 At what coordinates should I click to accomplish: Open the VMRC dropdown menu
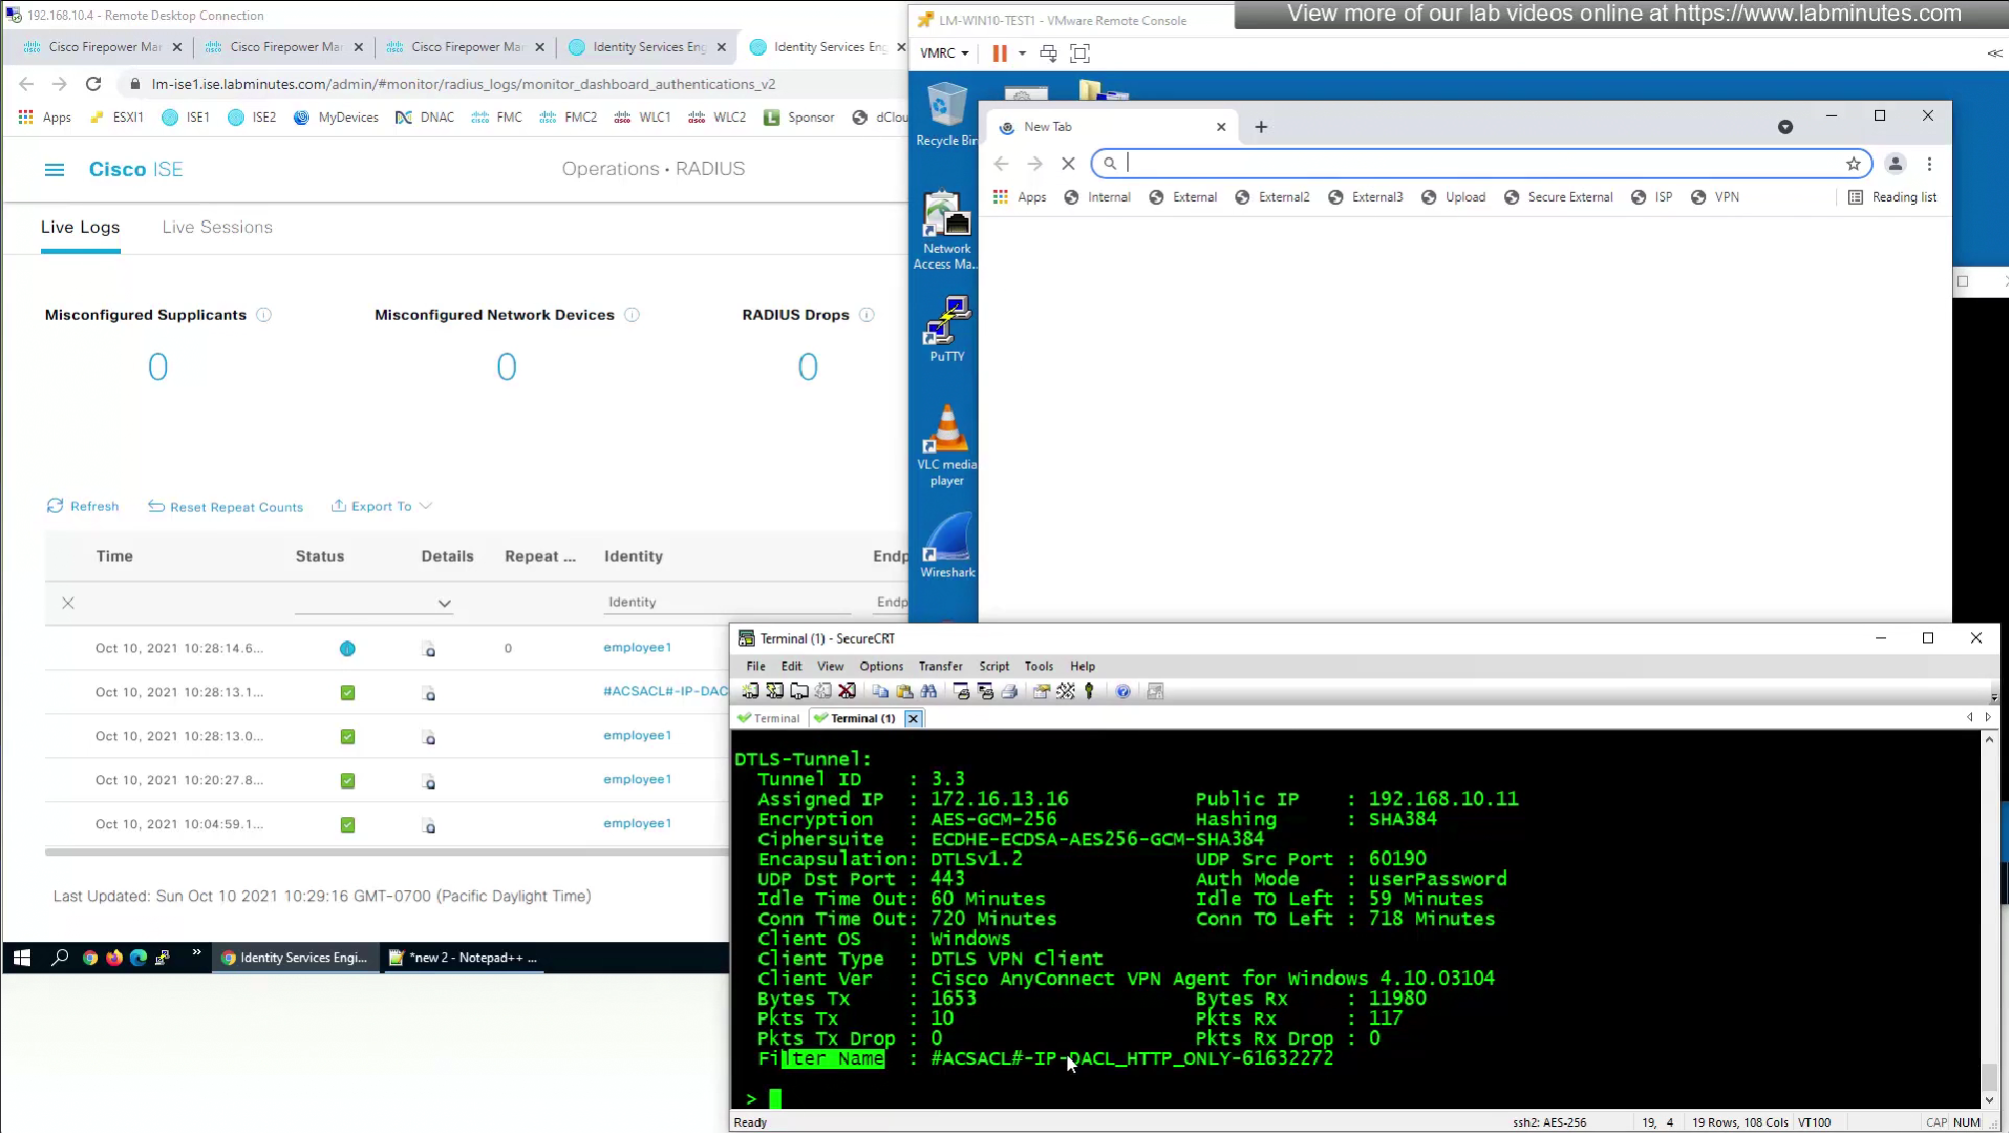coord(943,53)
